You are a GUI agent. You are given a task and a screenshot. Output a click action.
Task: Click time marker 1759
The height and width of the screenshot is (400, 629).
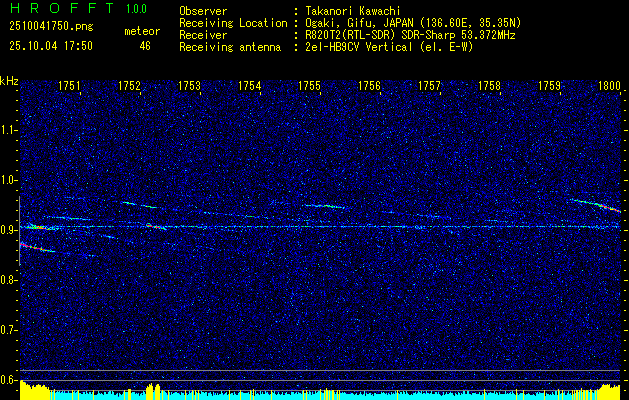click(550, 85)
